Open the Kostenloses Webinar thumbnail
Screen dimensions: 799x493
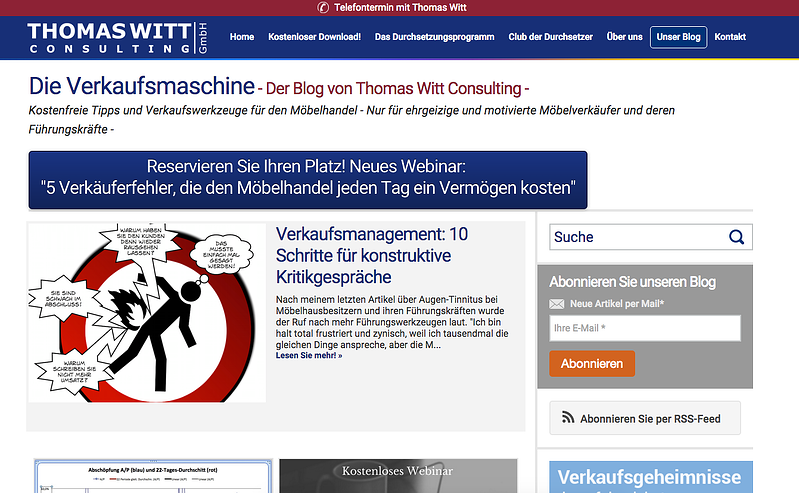point(398,476)
